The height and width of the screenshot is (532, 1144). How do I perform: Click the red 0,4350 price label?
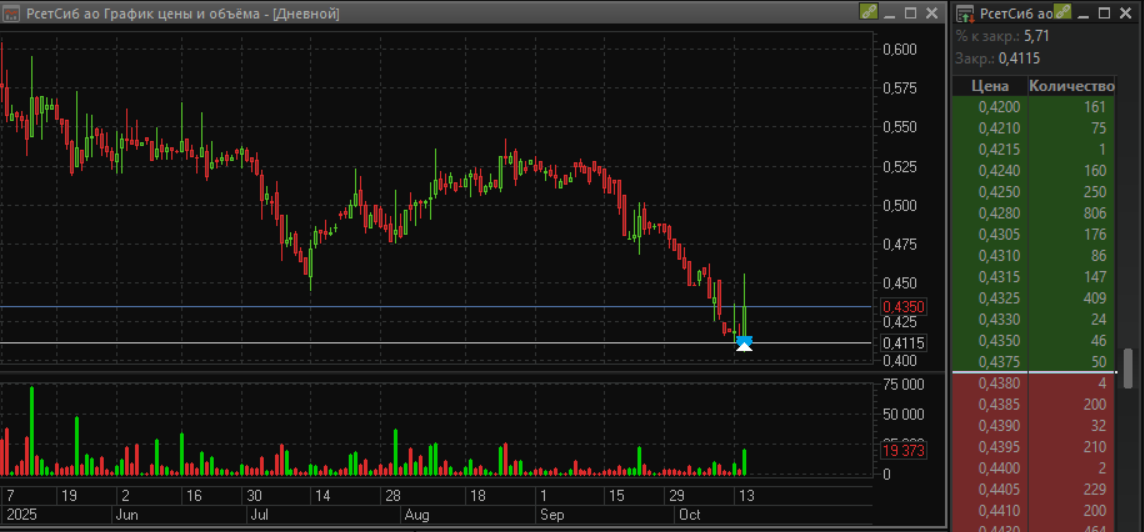[904, 306]
